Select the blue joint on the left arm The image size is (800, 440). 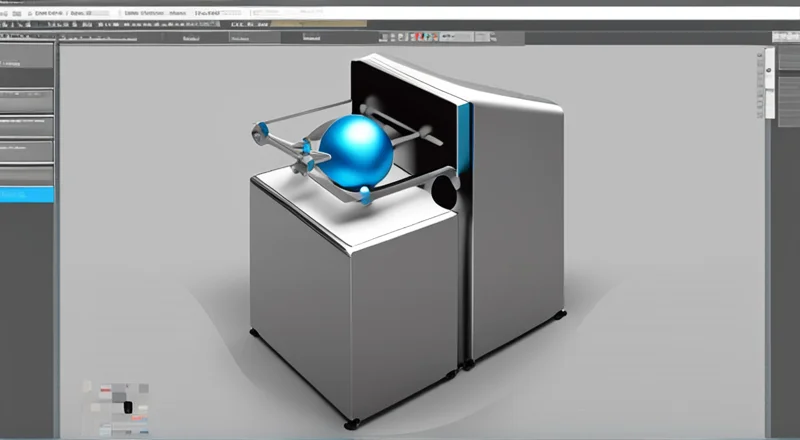(262, 127)
